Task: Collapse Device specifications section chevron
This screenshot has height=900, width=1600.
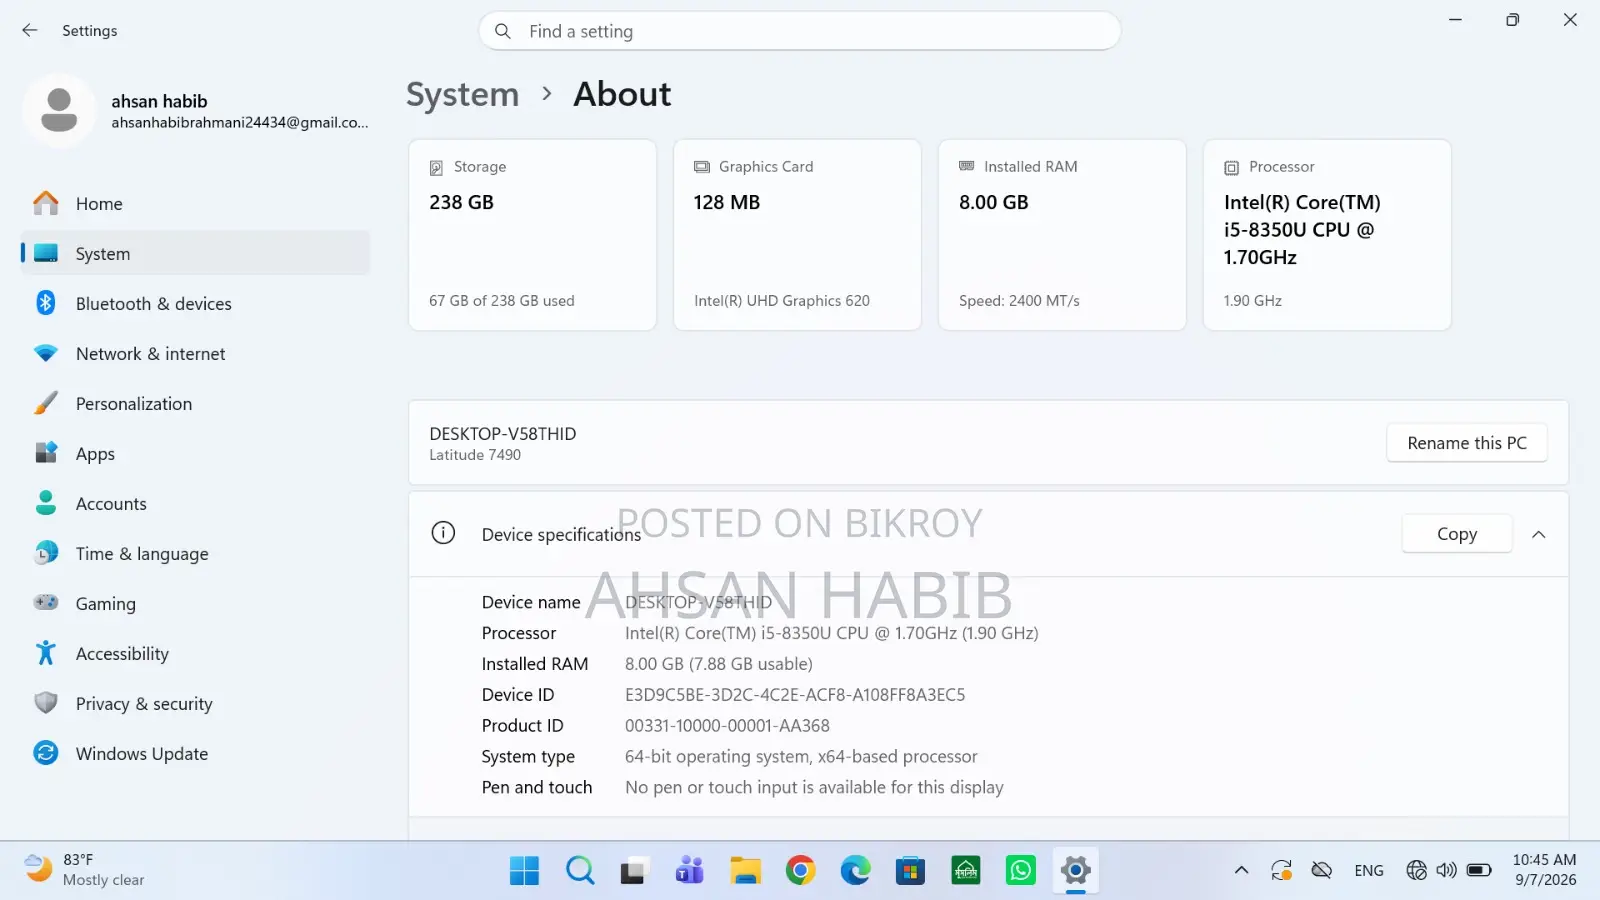Action: [x=1539, y=534]
